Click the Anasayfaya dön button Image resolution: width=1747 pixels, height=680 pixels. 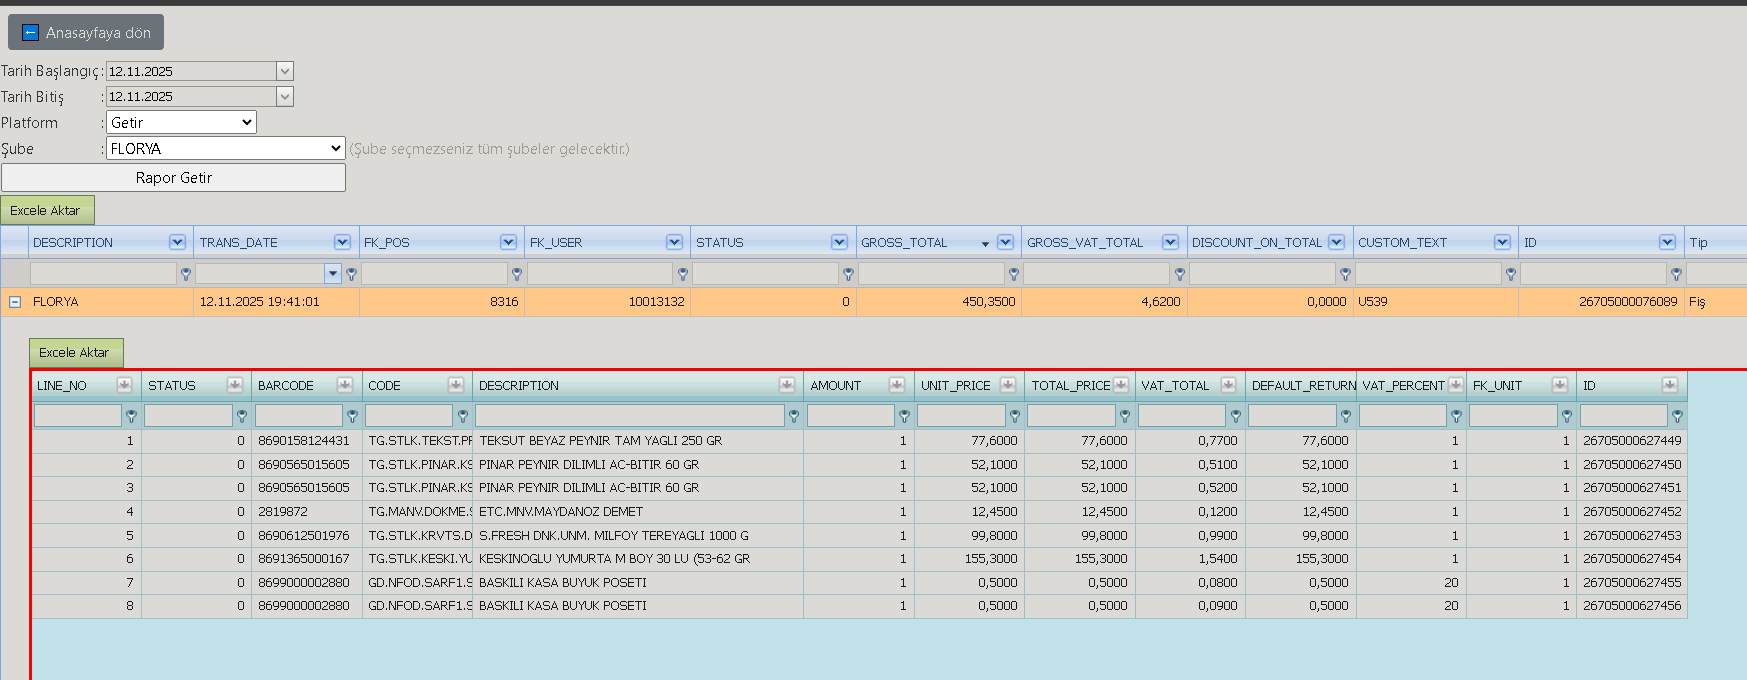[86, 32]
